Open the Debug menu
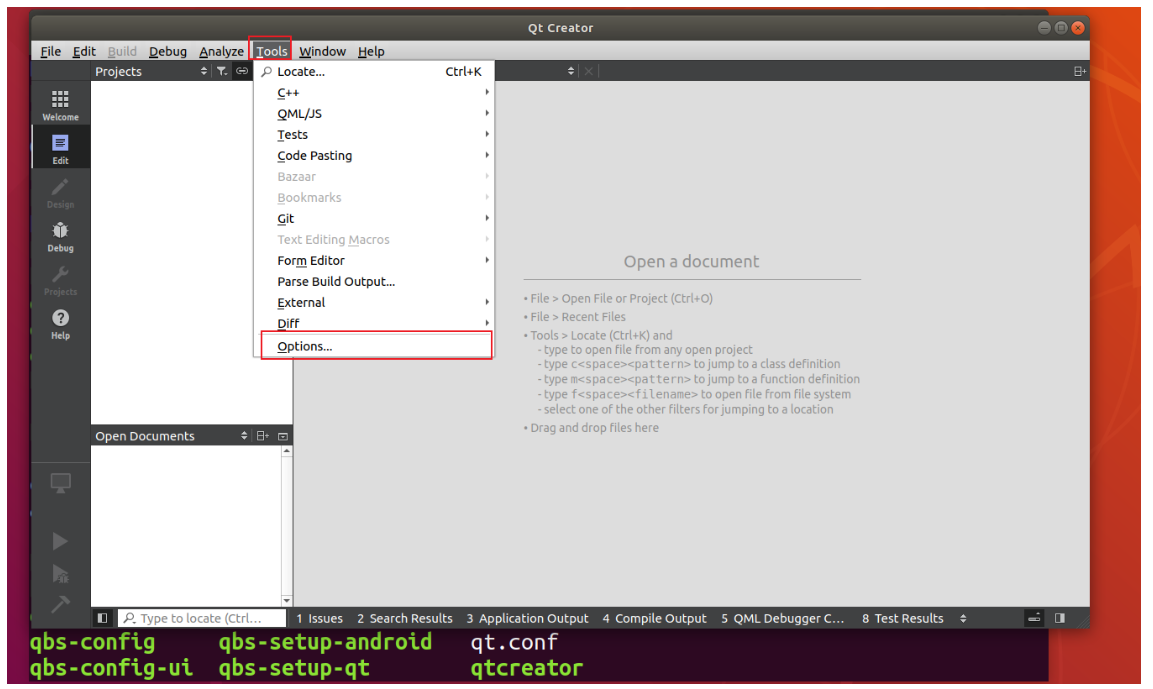The image size is (1153, 689). 168,51
